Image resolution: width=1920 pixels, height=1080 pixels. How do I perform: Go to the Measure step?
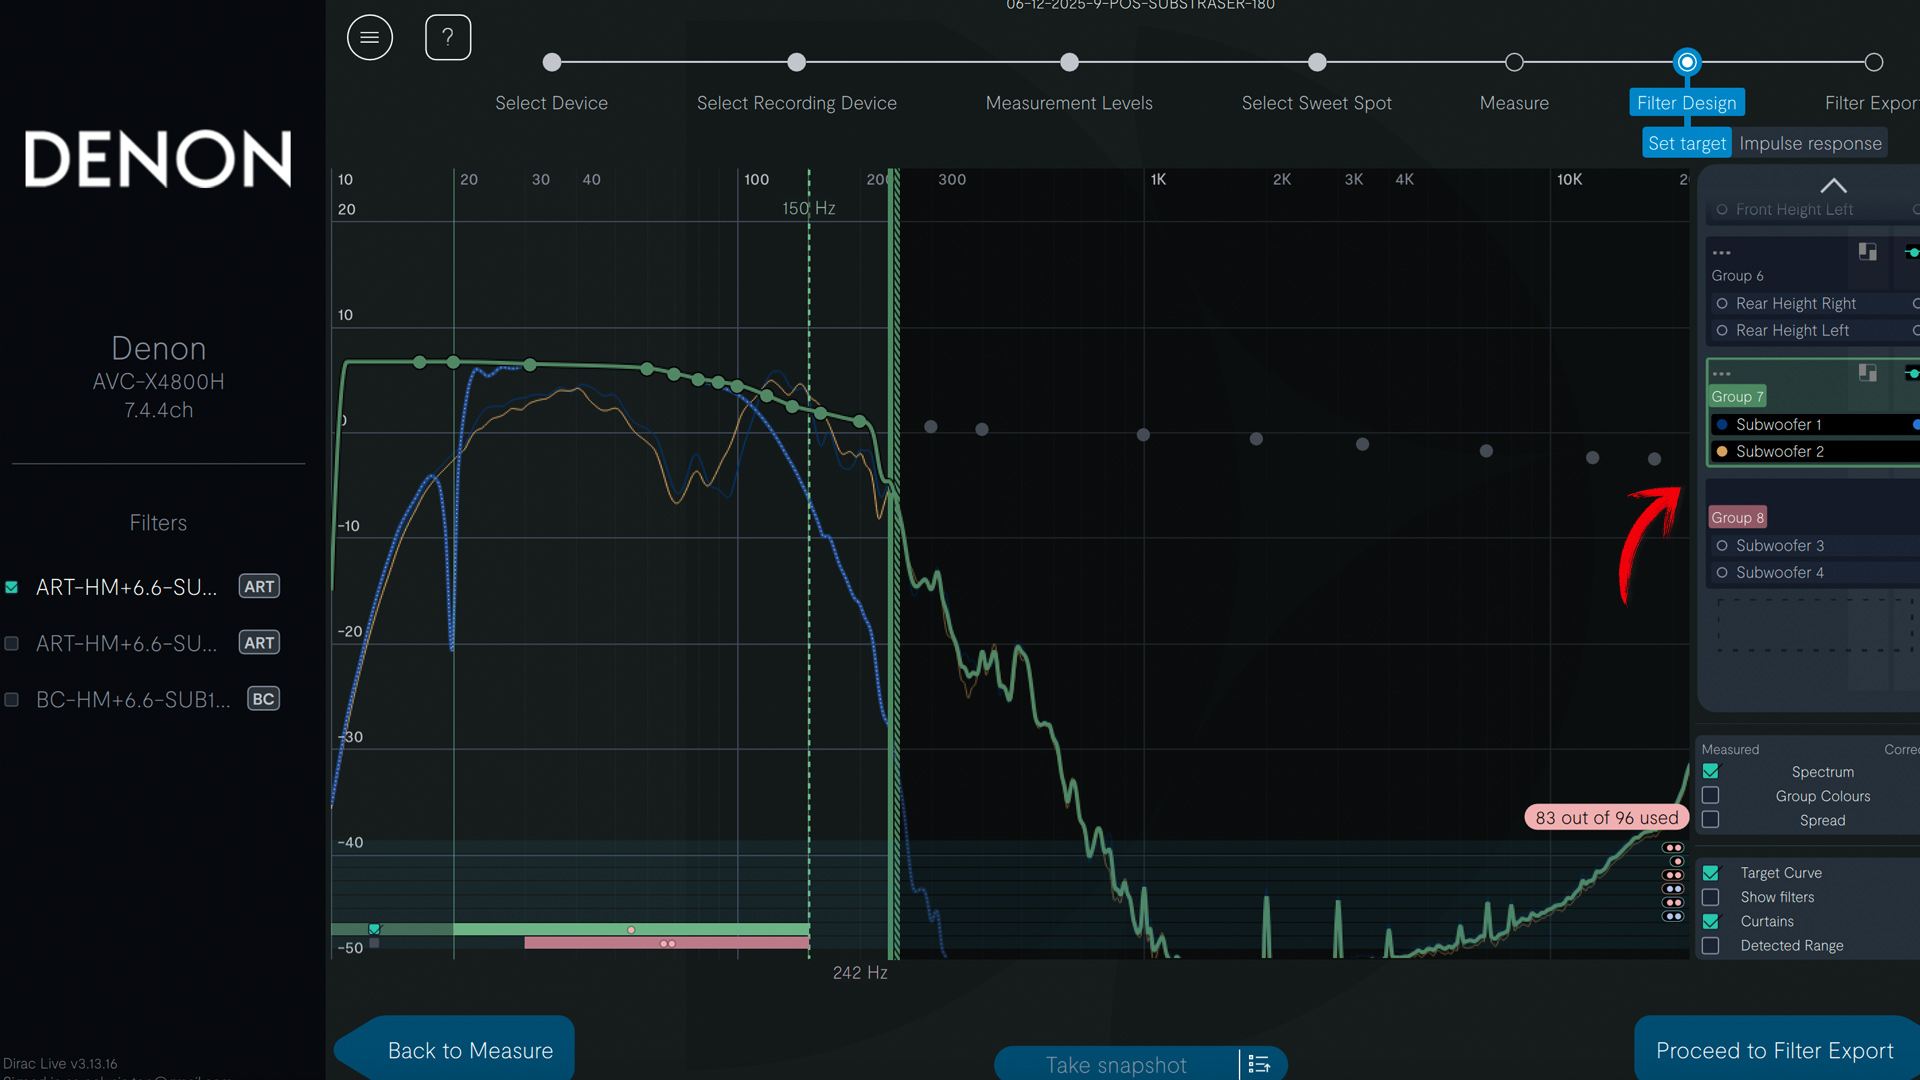pyautogui.click(x=1514, y=63)
